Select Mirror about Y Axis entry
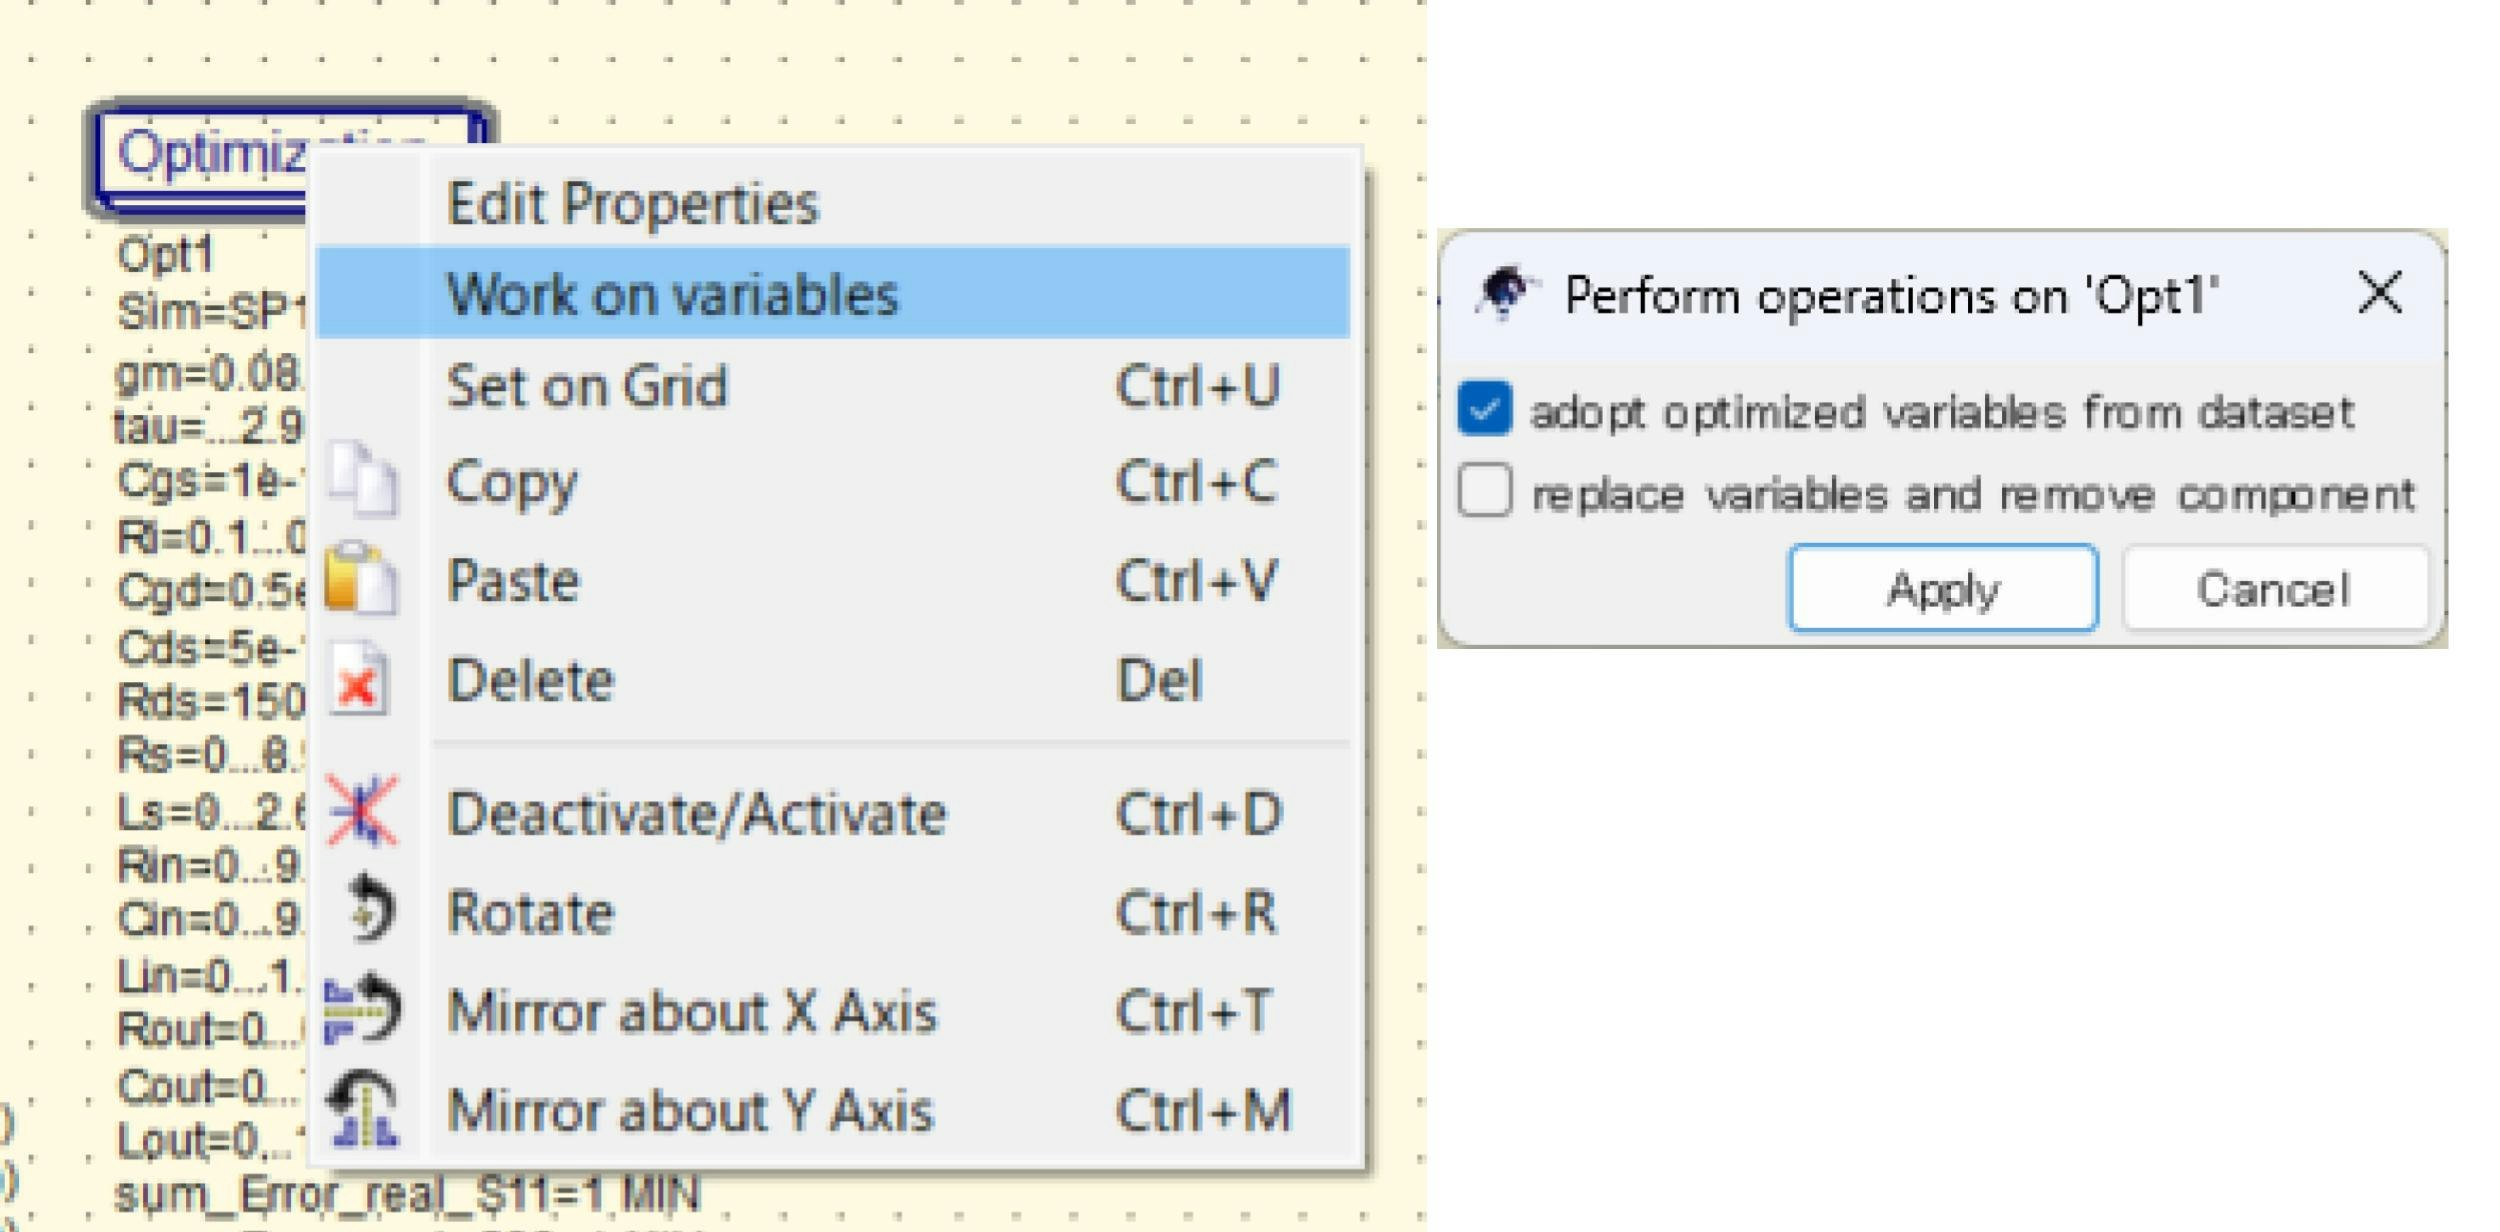This screenshot has height=1232, width=2500. pyautogui.click(x=690, y=1110)
